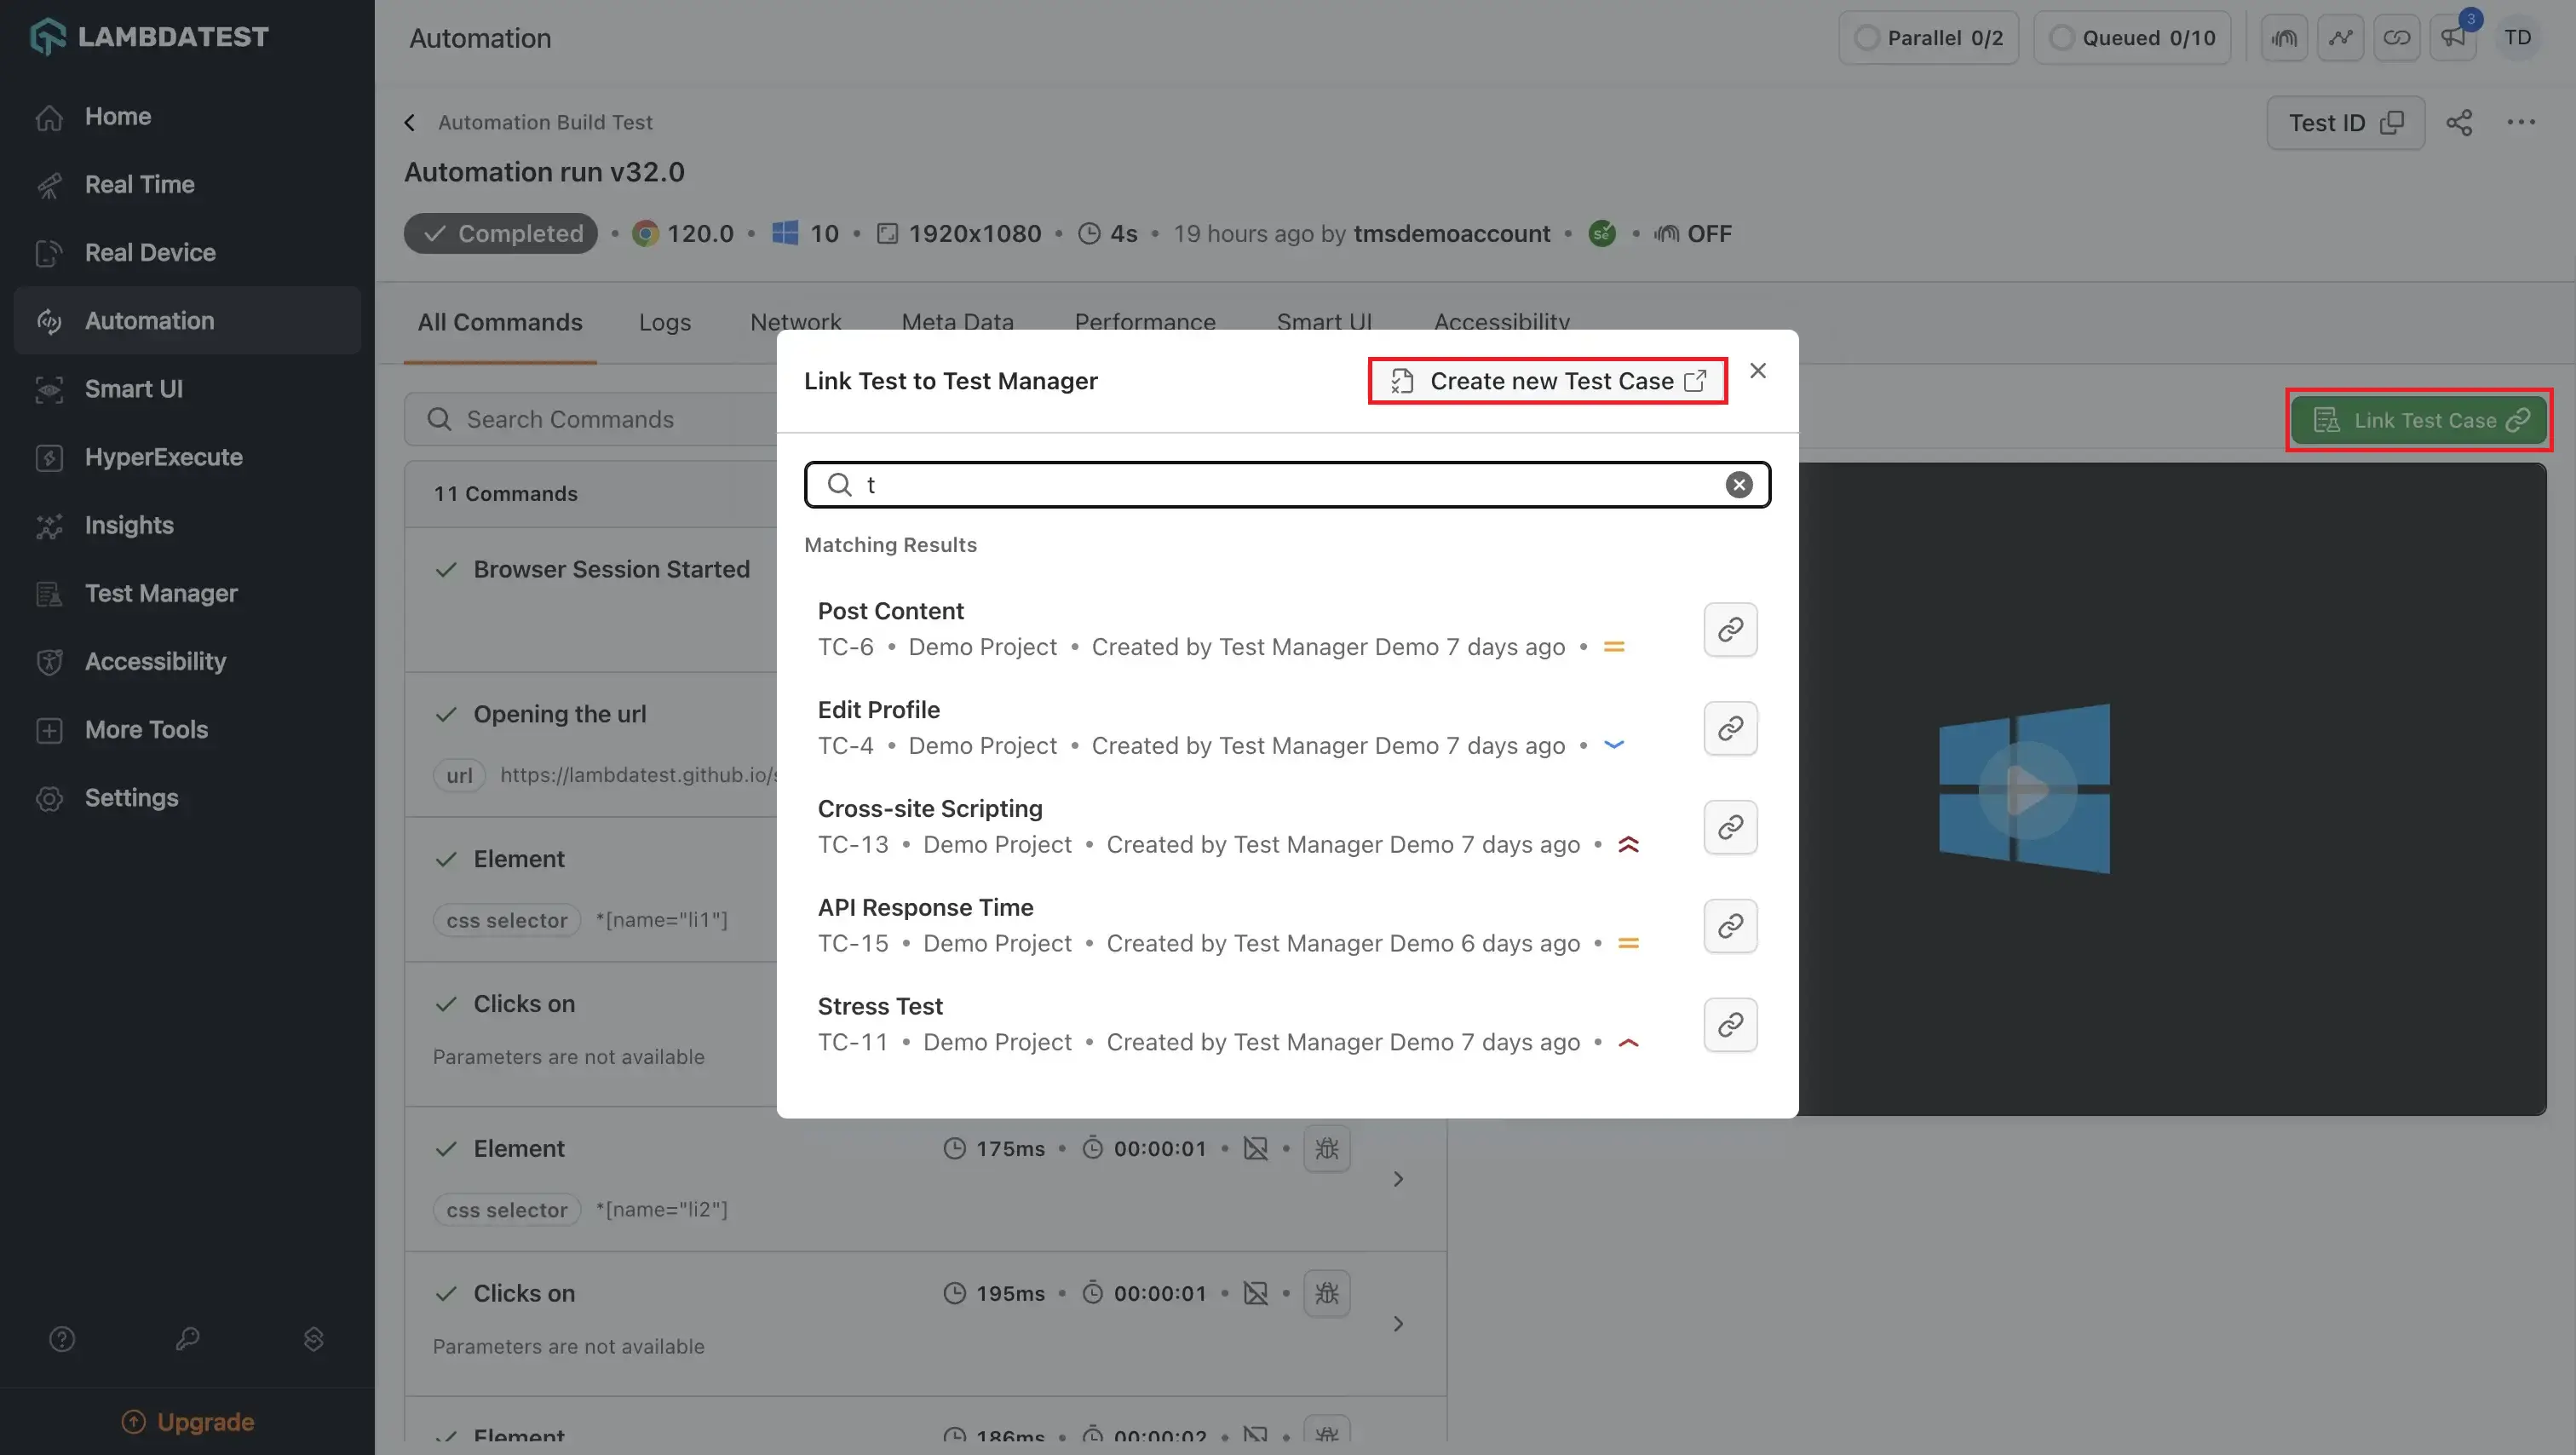Open Real Time testing in sidebar

coord(187,184)
